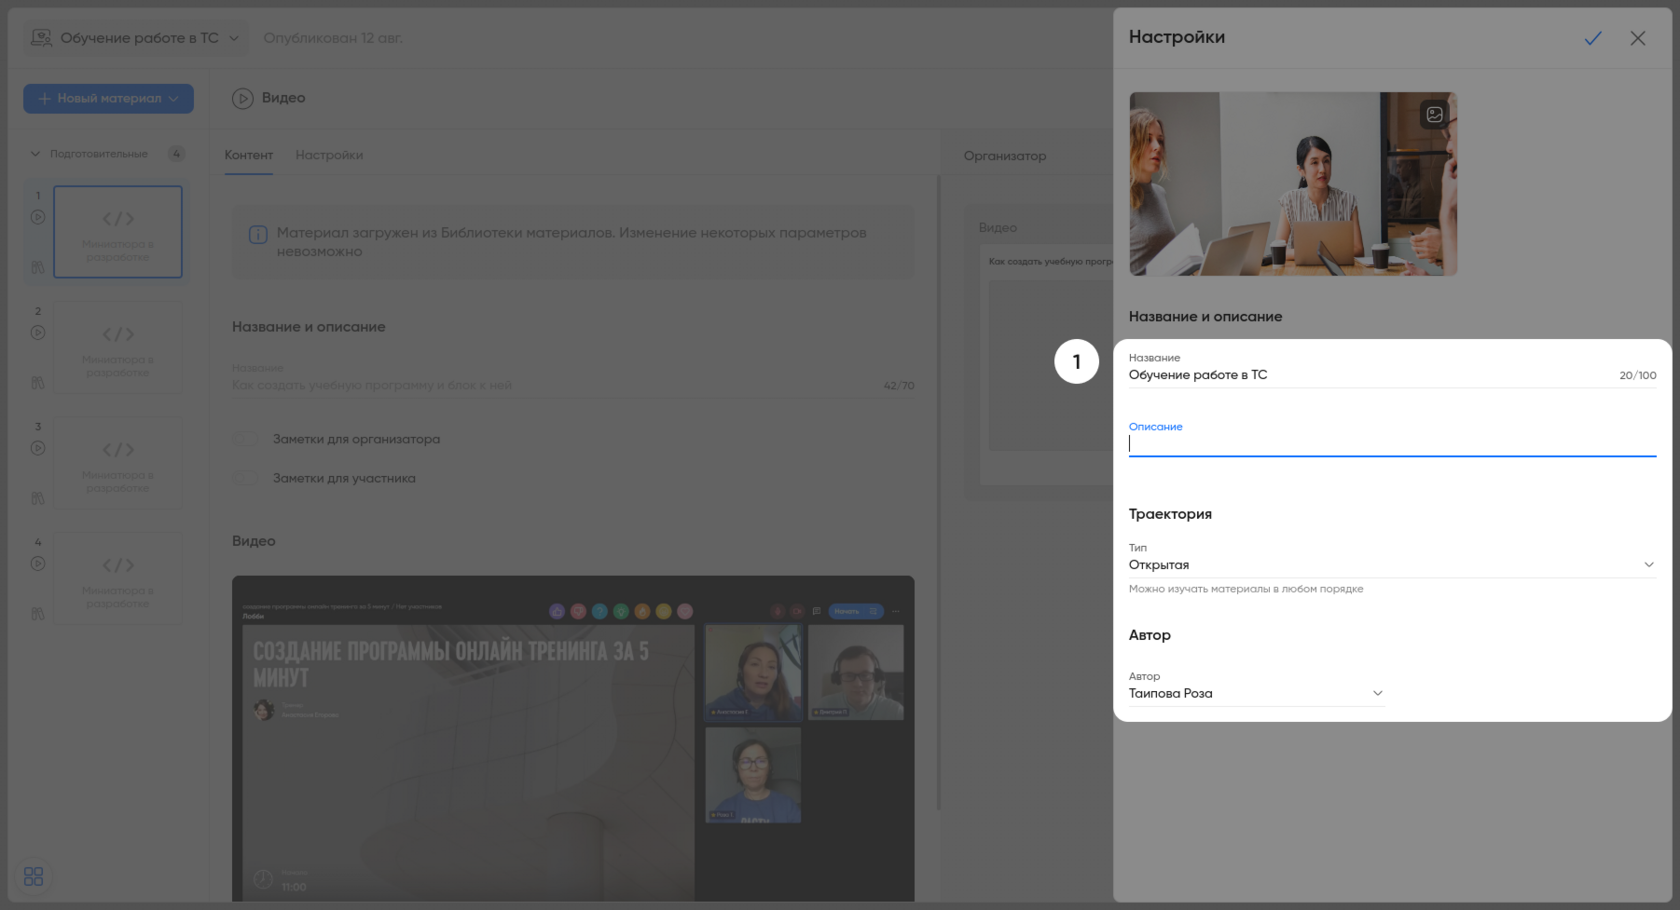Toggle Заметки для организатора switch
Screen dimensions: 1680x910
coord(246,439)
